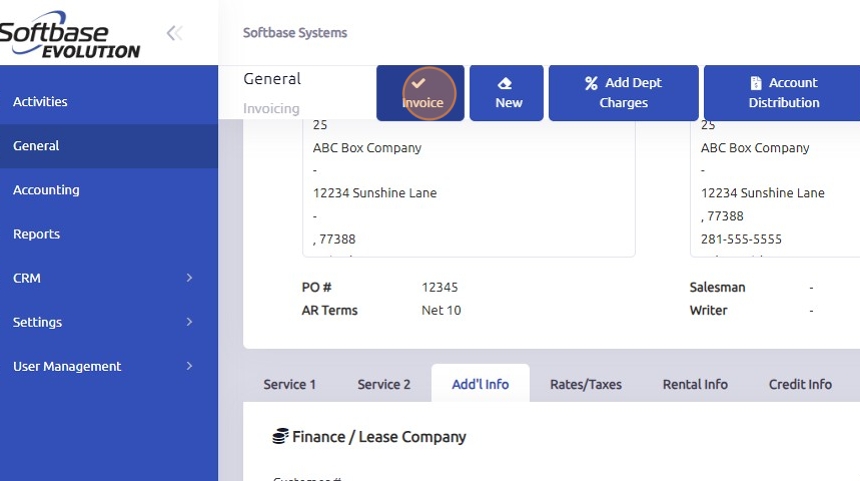
Task: Open the Credit Info tab
Action: point(800,384)
